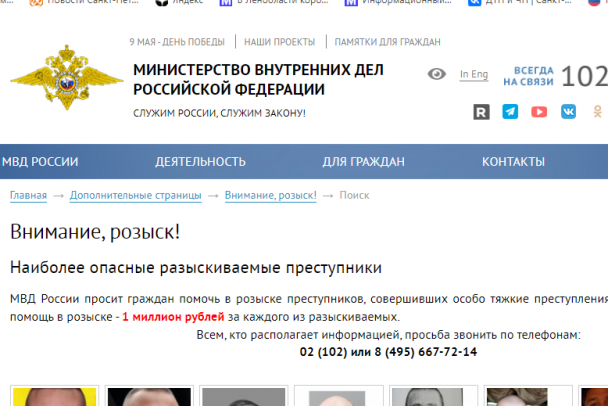Screen dimensions: 608x406
Task: Click the ВСЕГДА НА СВЯЗИ label
Action: 529,76
